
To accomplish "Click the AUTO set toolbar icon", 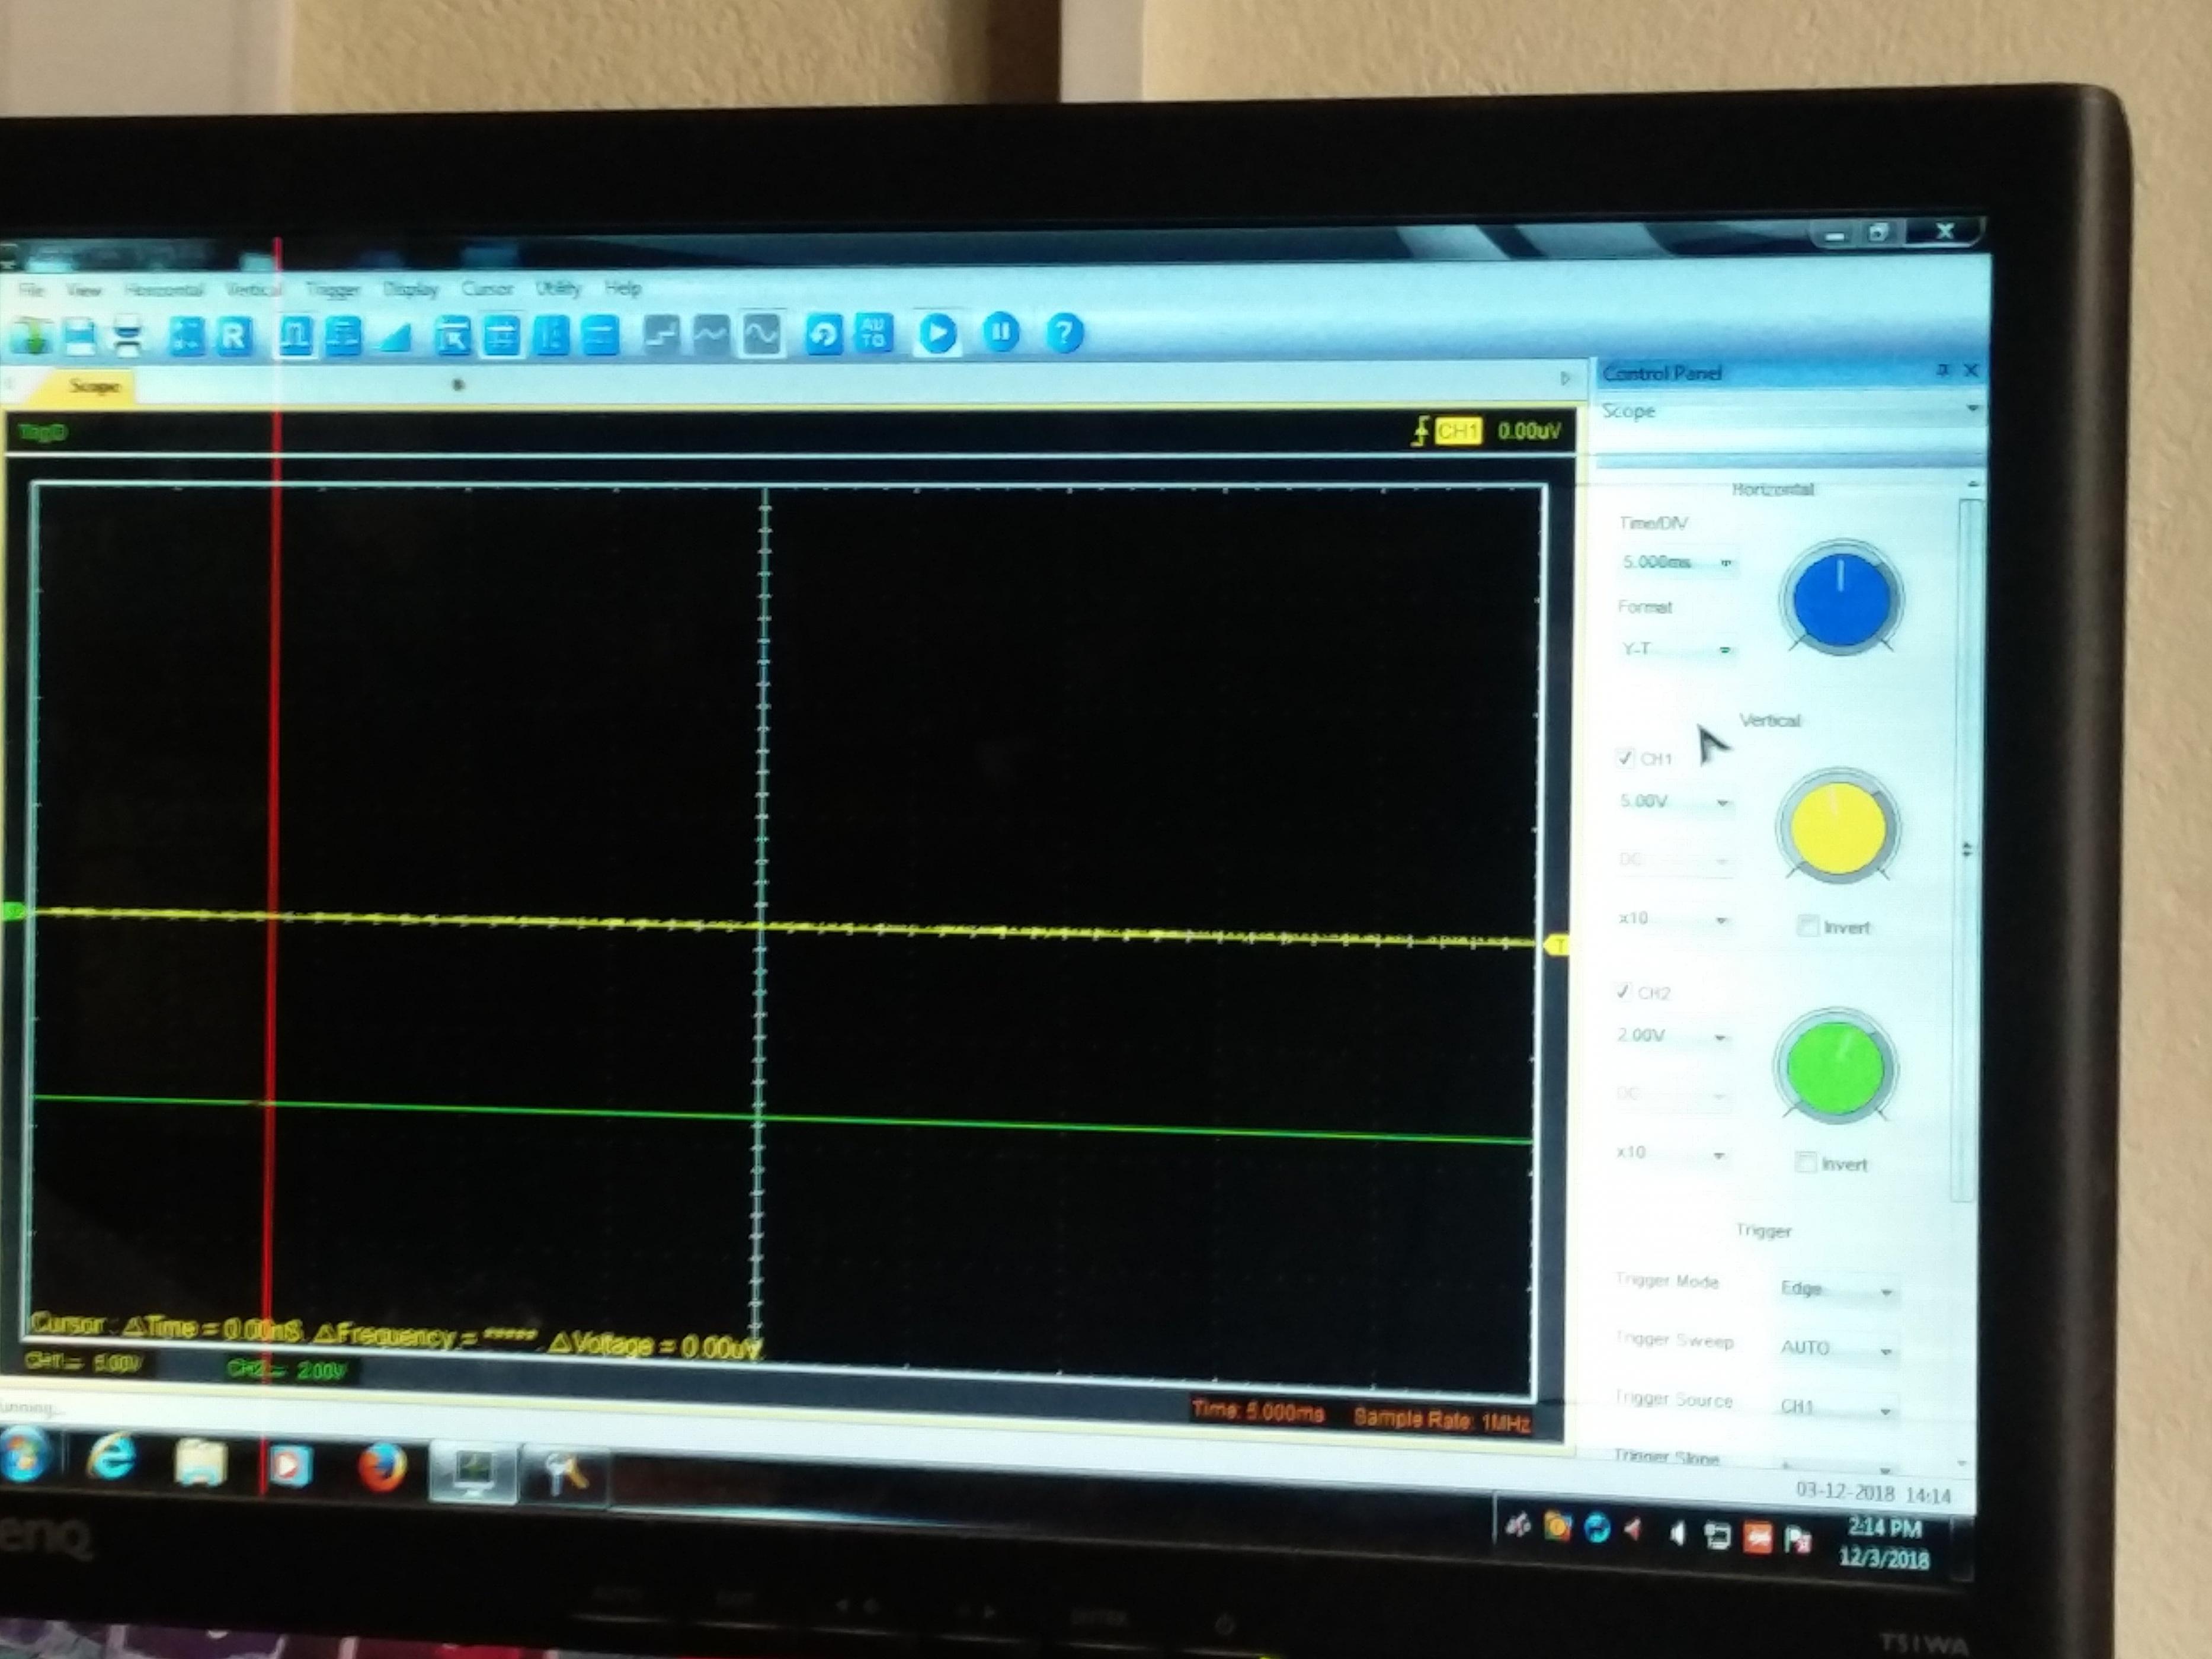I will [x=872, y=333].
